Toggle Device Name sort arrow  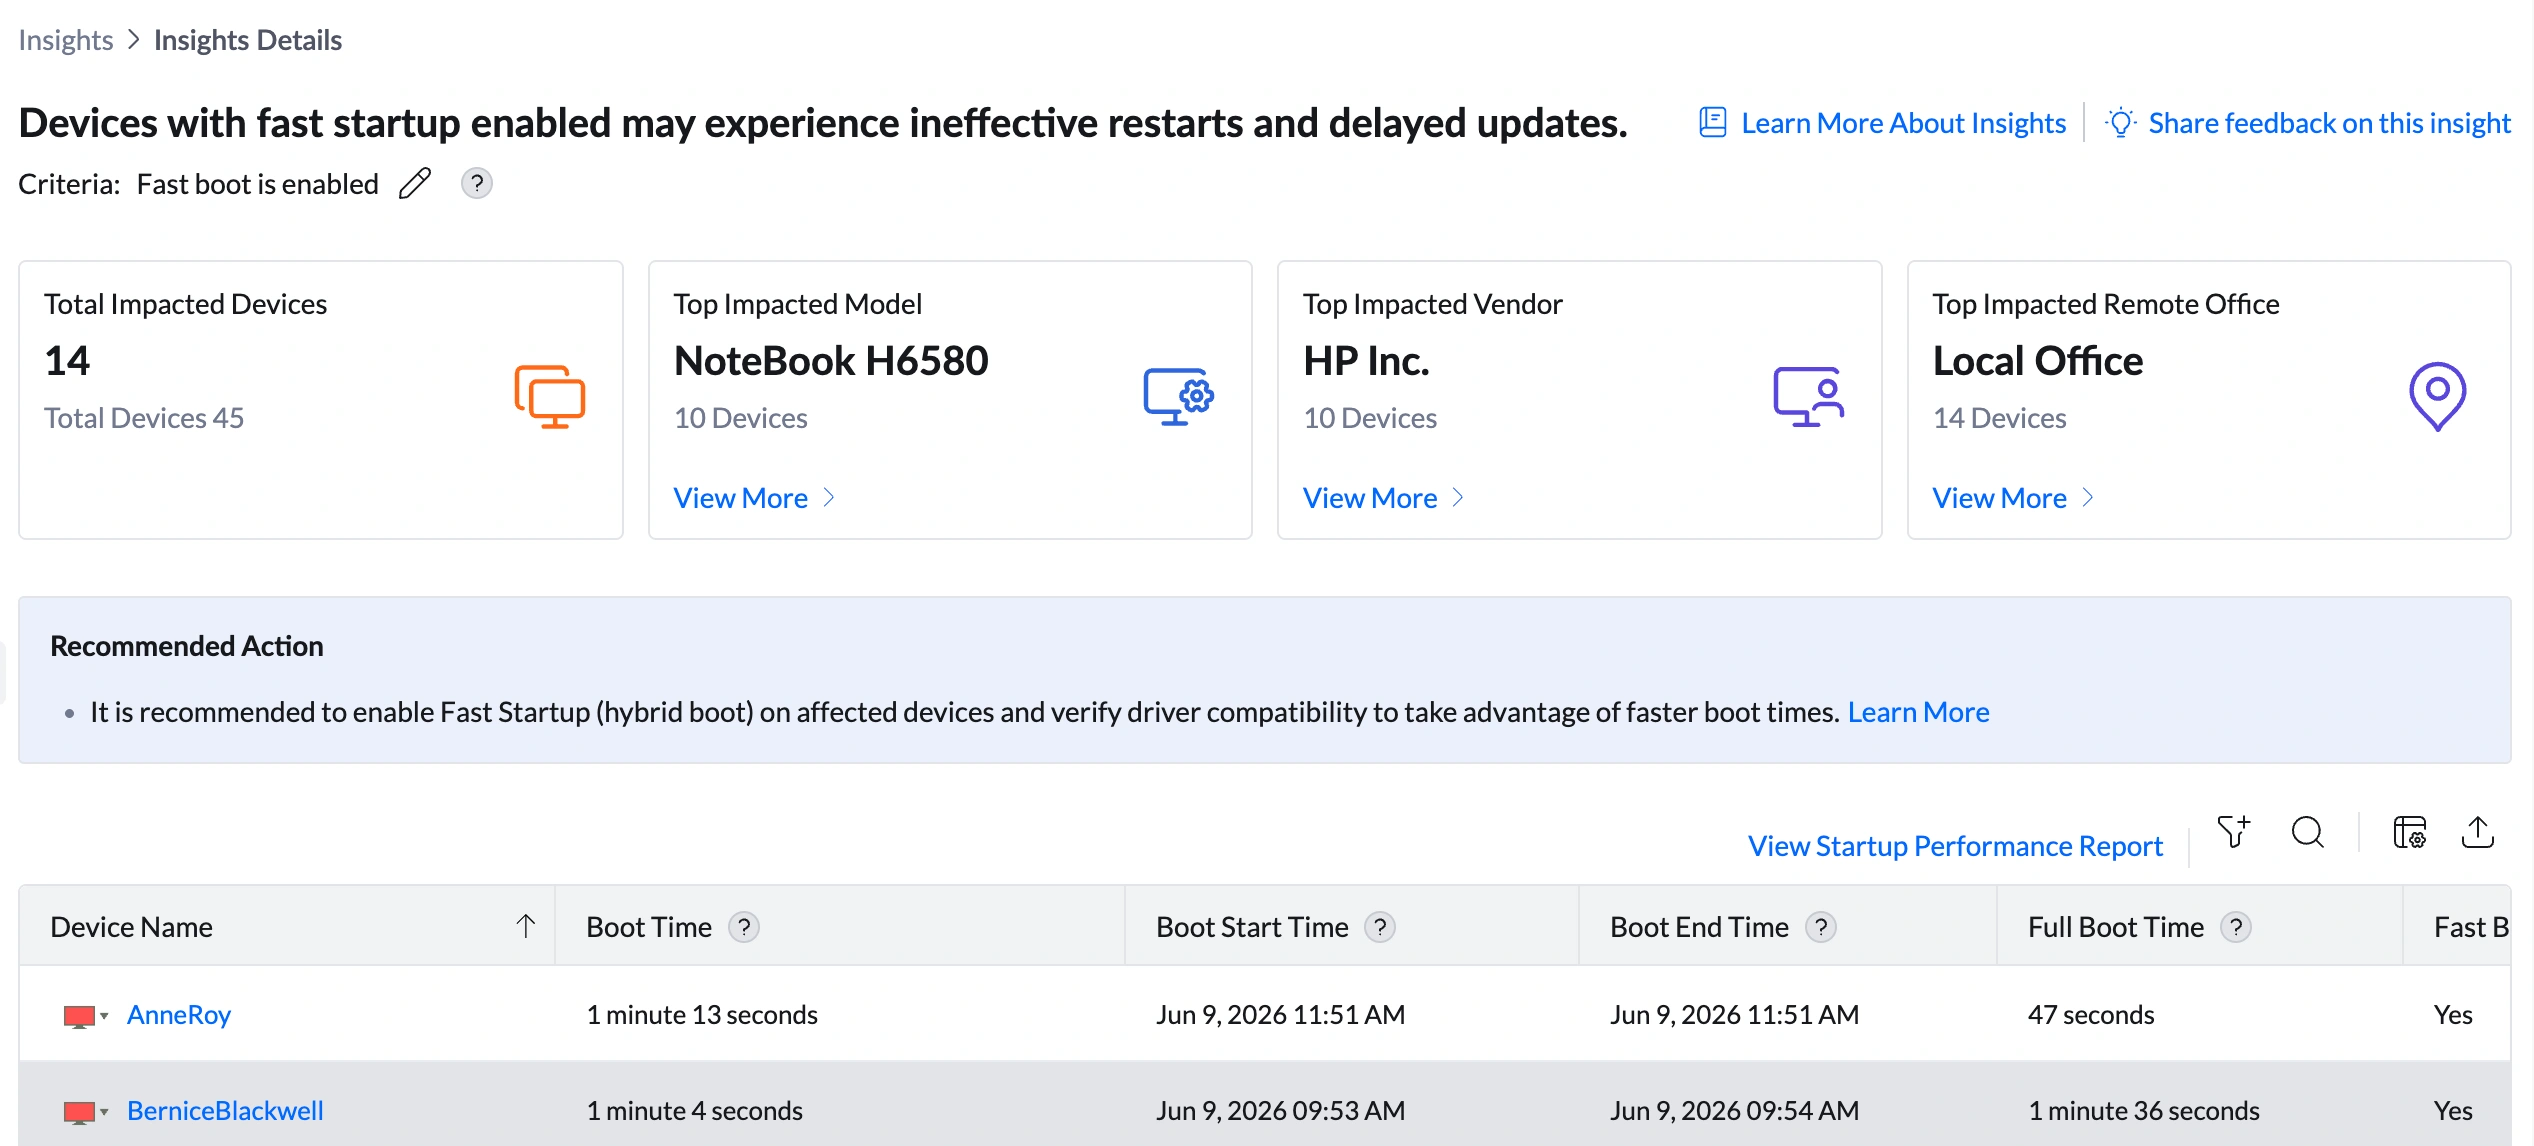pyautogui.click(x=526, y=926)
